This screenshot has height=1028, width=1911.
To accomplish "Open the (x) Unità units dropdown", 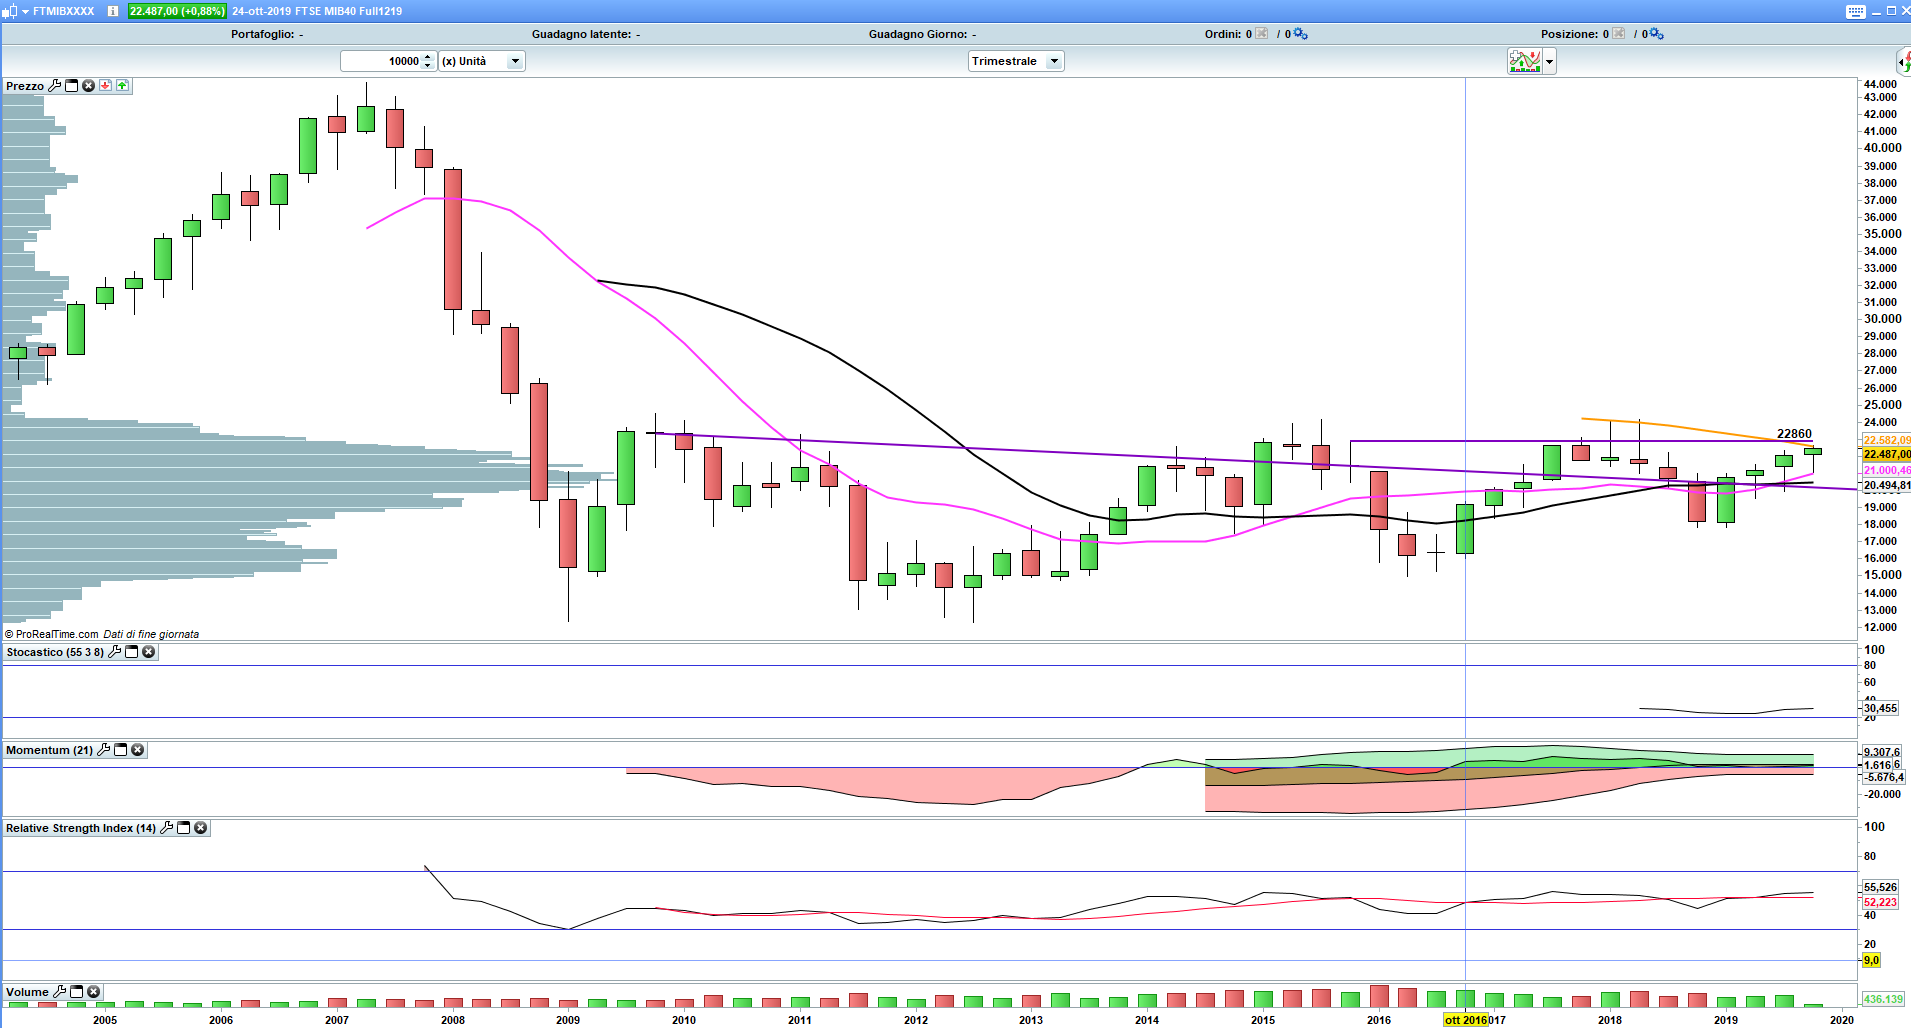I will pos(482,61).
